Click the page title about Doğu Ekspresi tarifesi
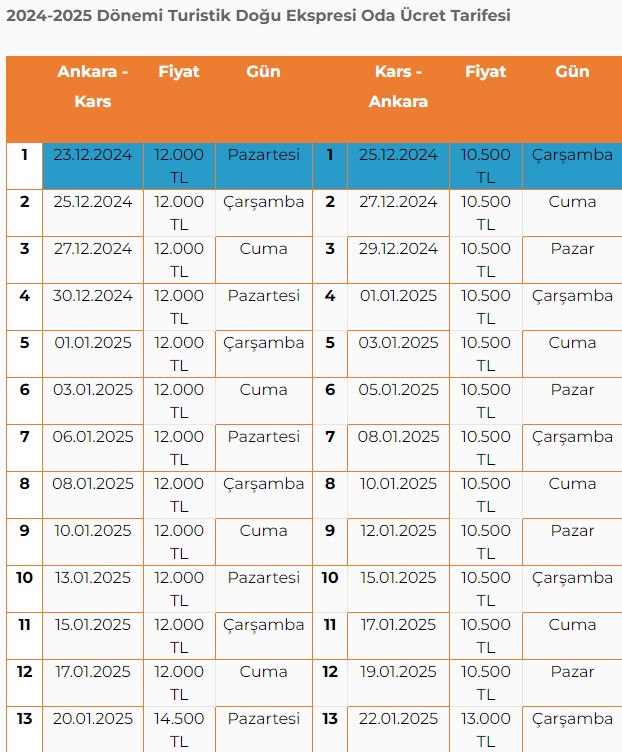The width and height of the screenshot is (622, 752). click(258, 16)
